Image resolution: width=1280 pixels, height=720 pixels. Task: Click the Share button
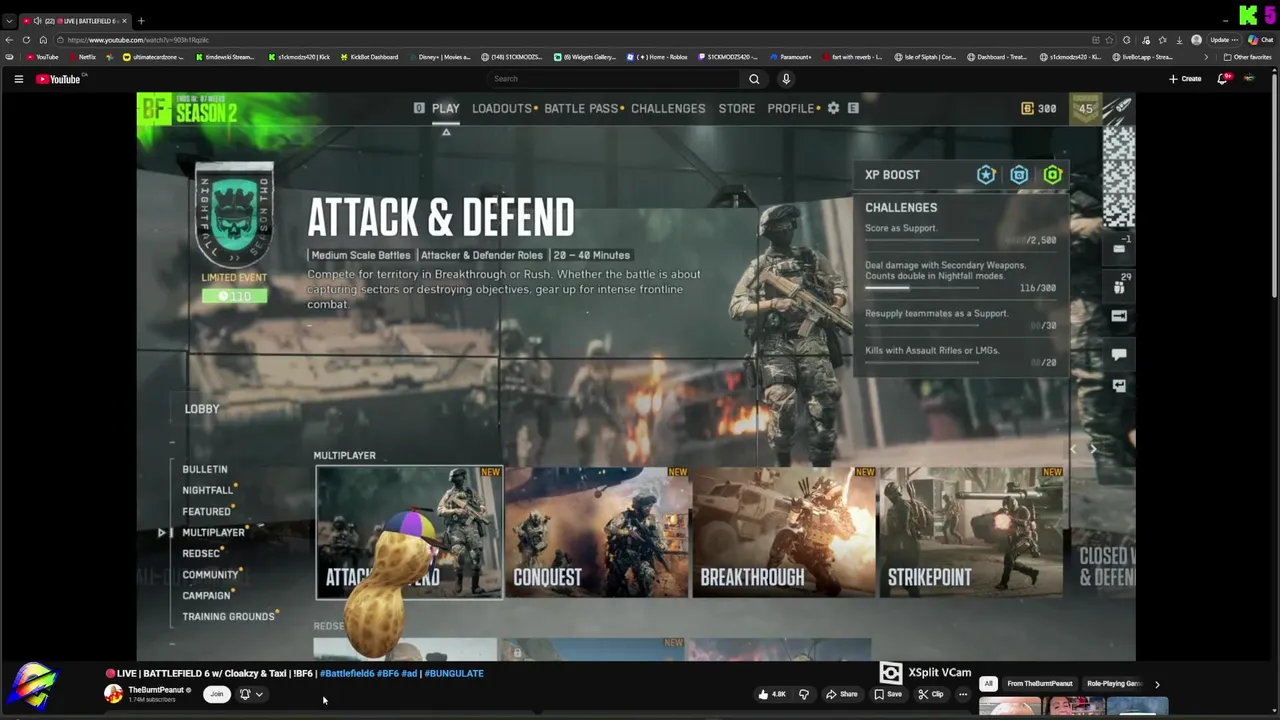point(841,694)
